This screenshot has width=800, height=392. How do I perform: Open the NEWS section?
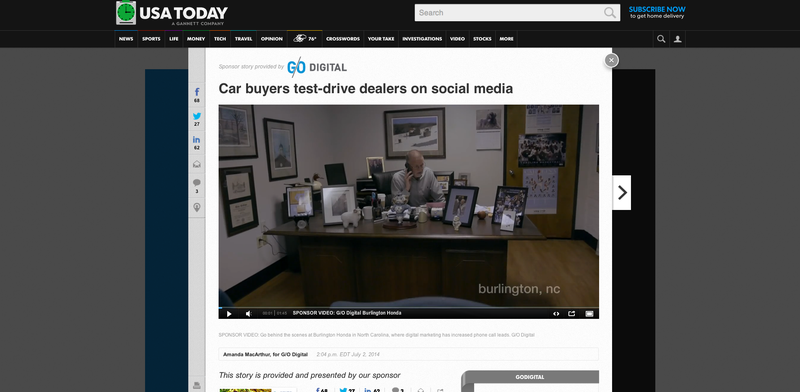click(126, 39)
